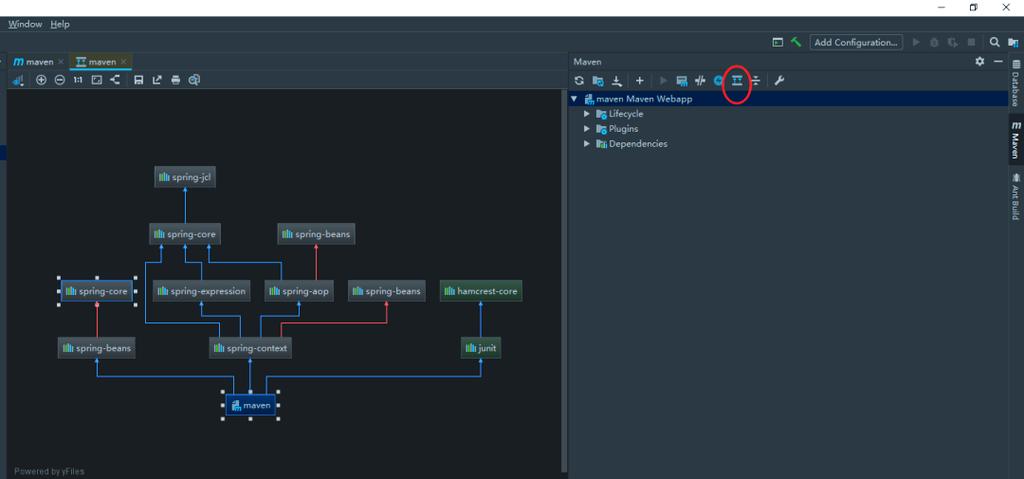
Task: Open diagram scope filter icon
Action: 18,80
